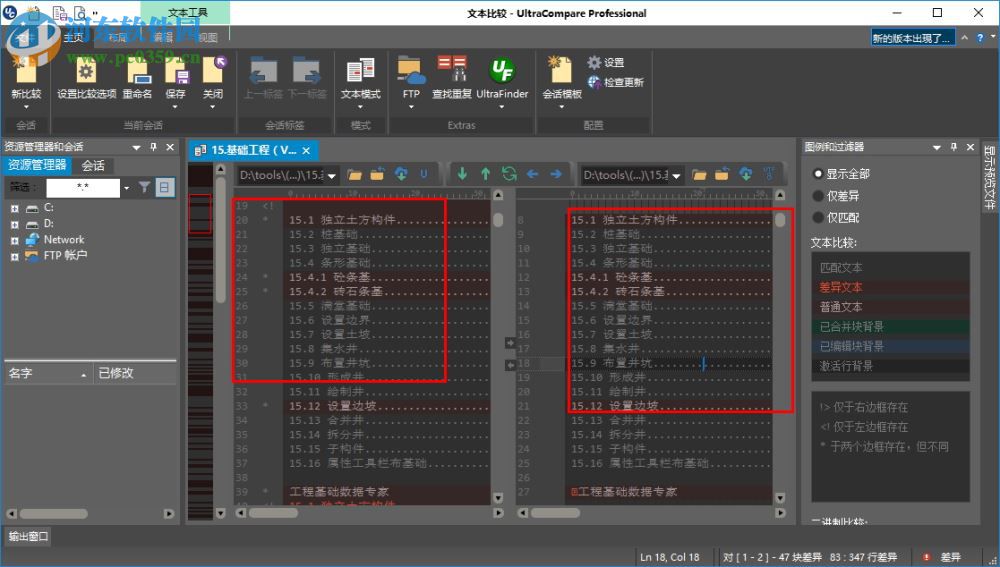The height and width of the screenshot is (567, 1000).
Task: Select the 仅差异 radio option
Action: coord(818,196)
